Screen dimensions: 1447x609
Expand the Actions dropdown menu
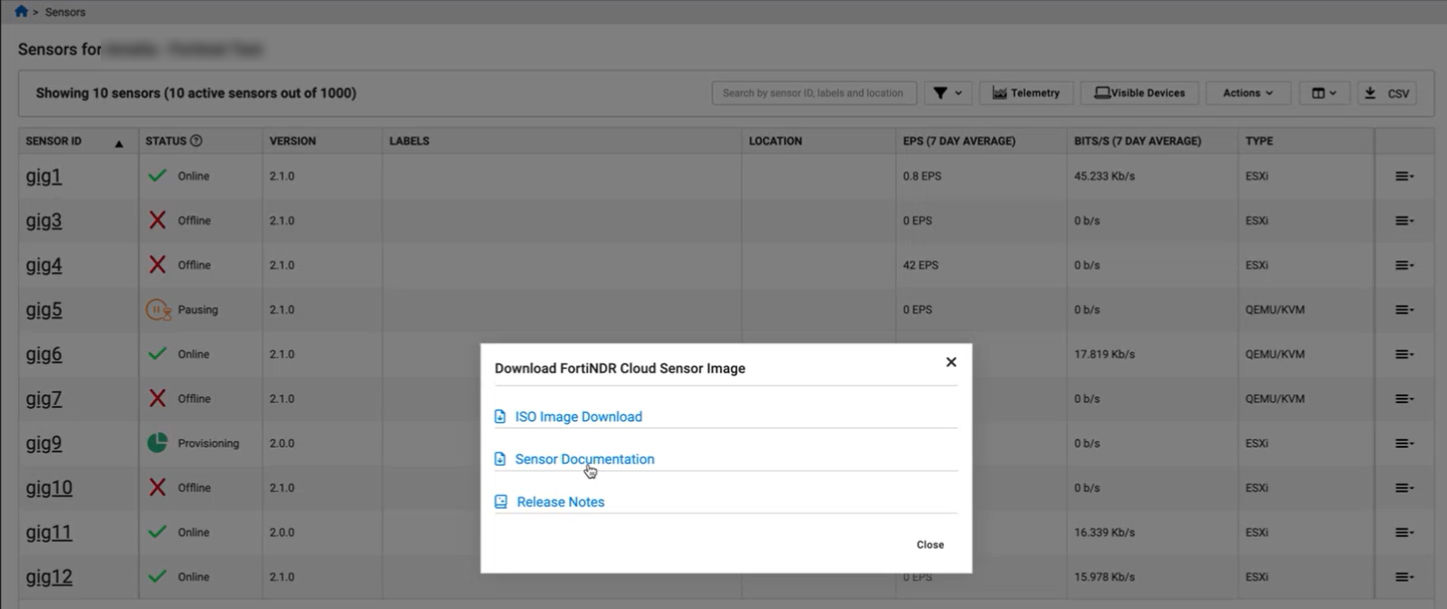pyautogui.click(x=1247, y=93)
